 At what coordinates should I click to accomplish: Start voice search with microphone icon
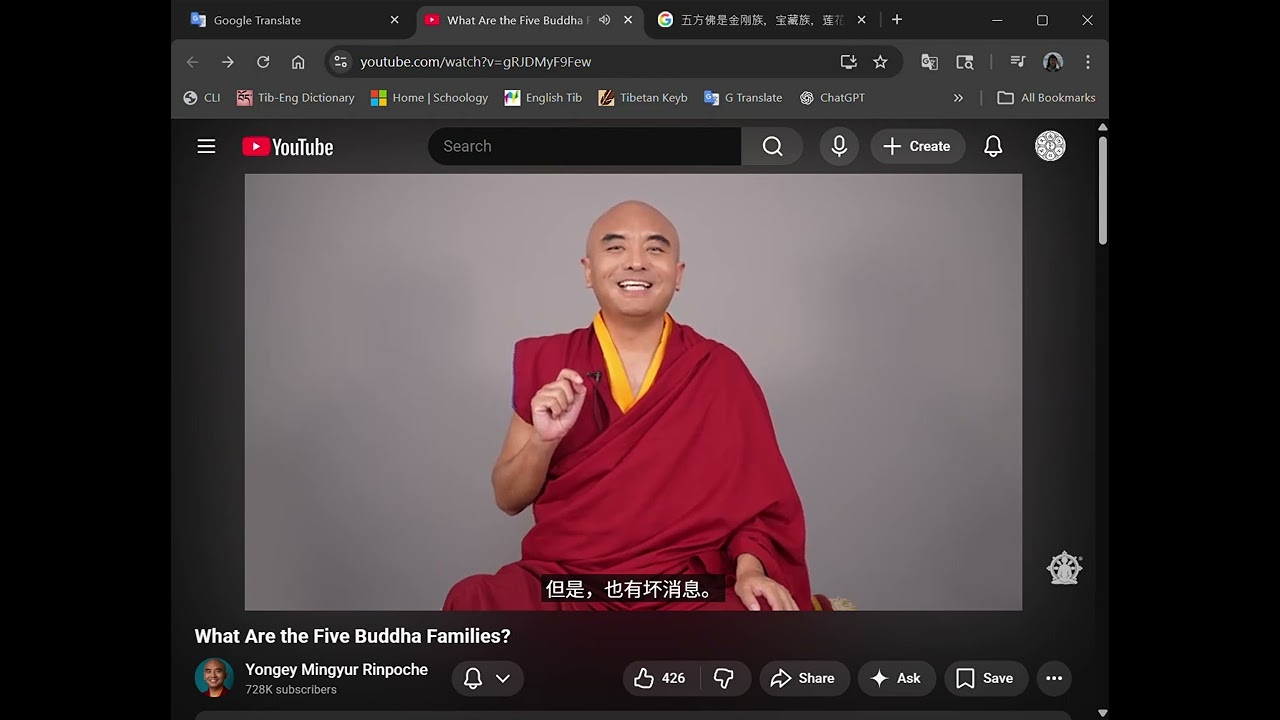(839, 146)
